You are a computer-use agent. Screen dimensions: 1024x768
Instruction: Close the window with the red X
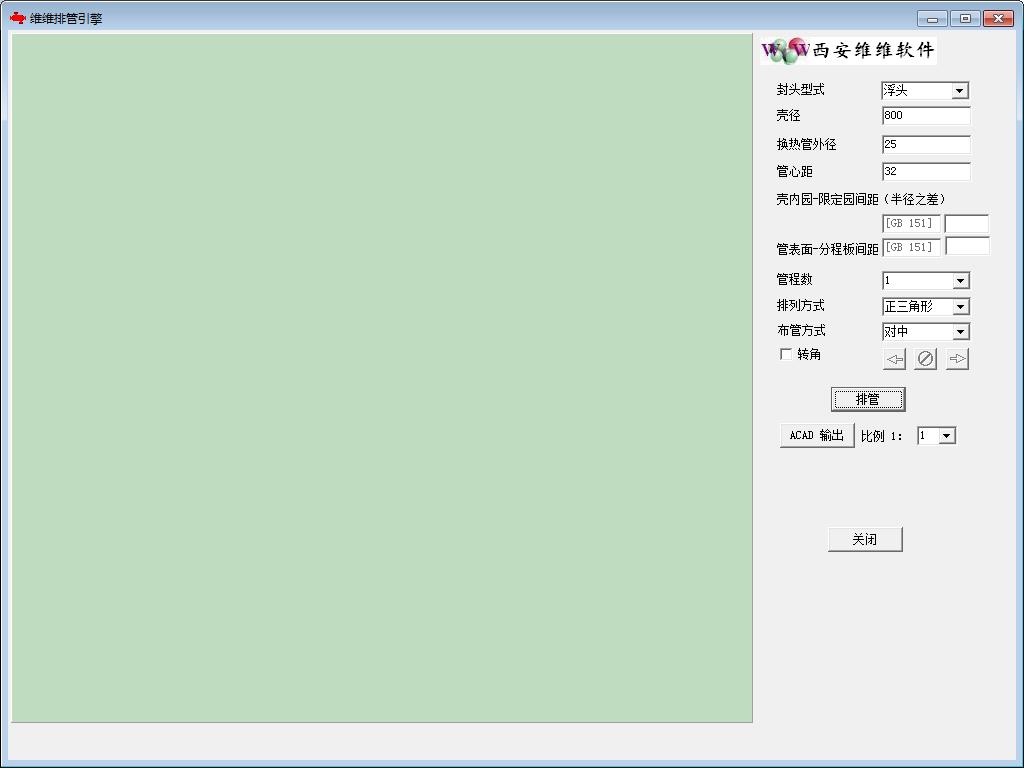click(x=998, y=19)
